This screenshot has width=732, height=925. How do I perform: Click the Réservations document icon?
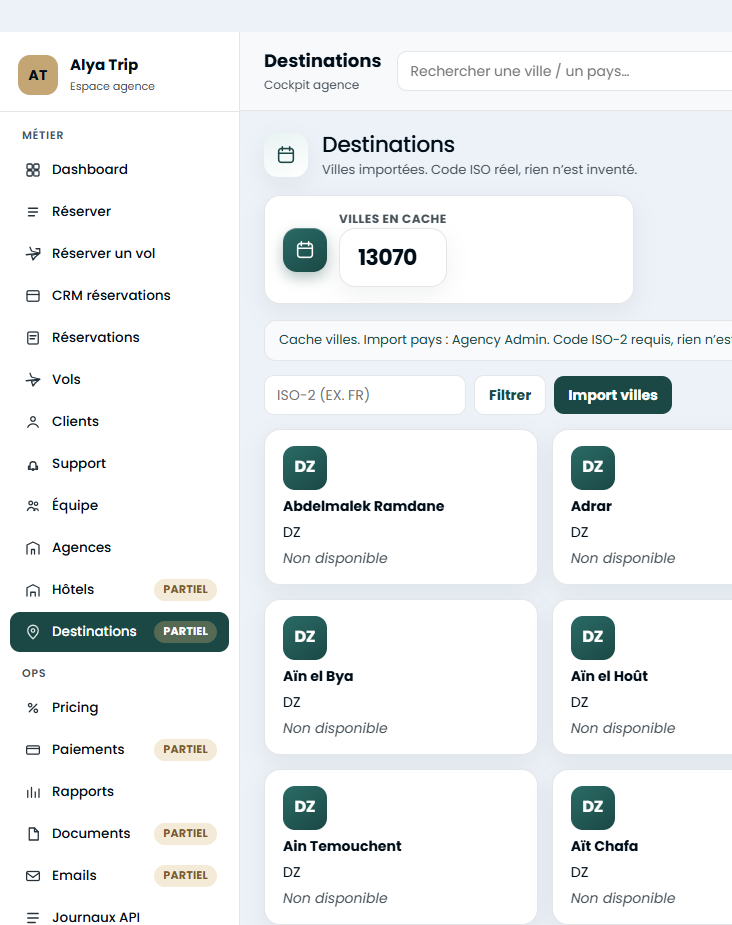pos(33,337)
